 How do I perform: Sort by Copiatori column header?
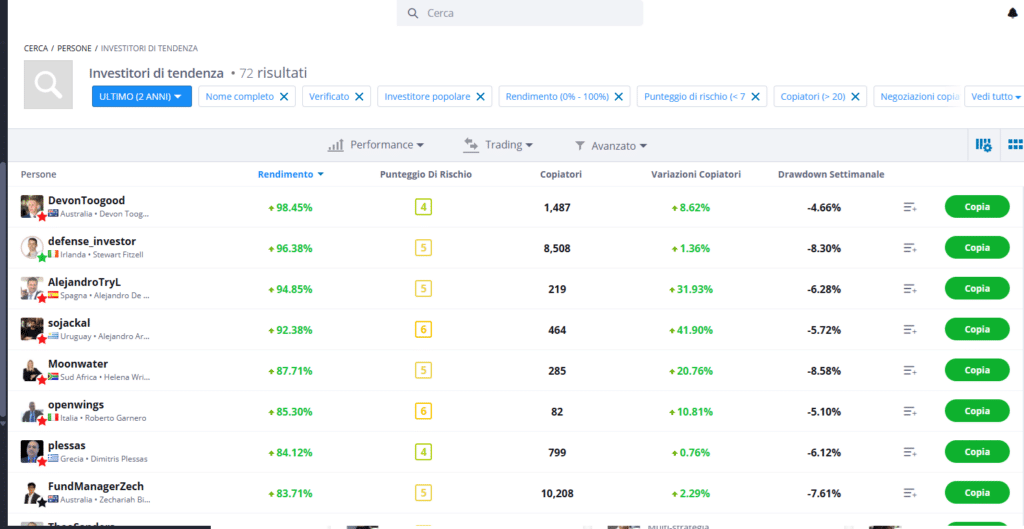pos(561,174)
